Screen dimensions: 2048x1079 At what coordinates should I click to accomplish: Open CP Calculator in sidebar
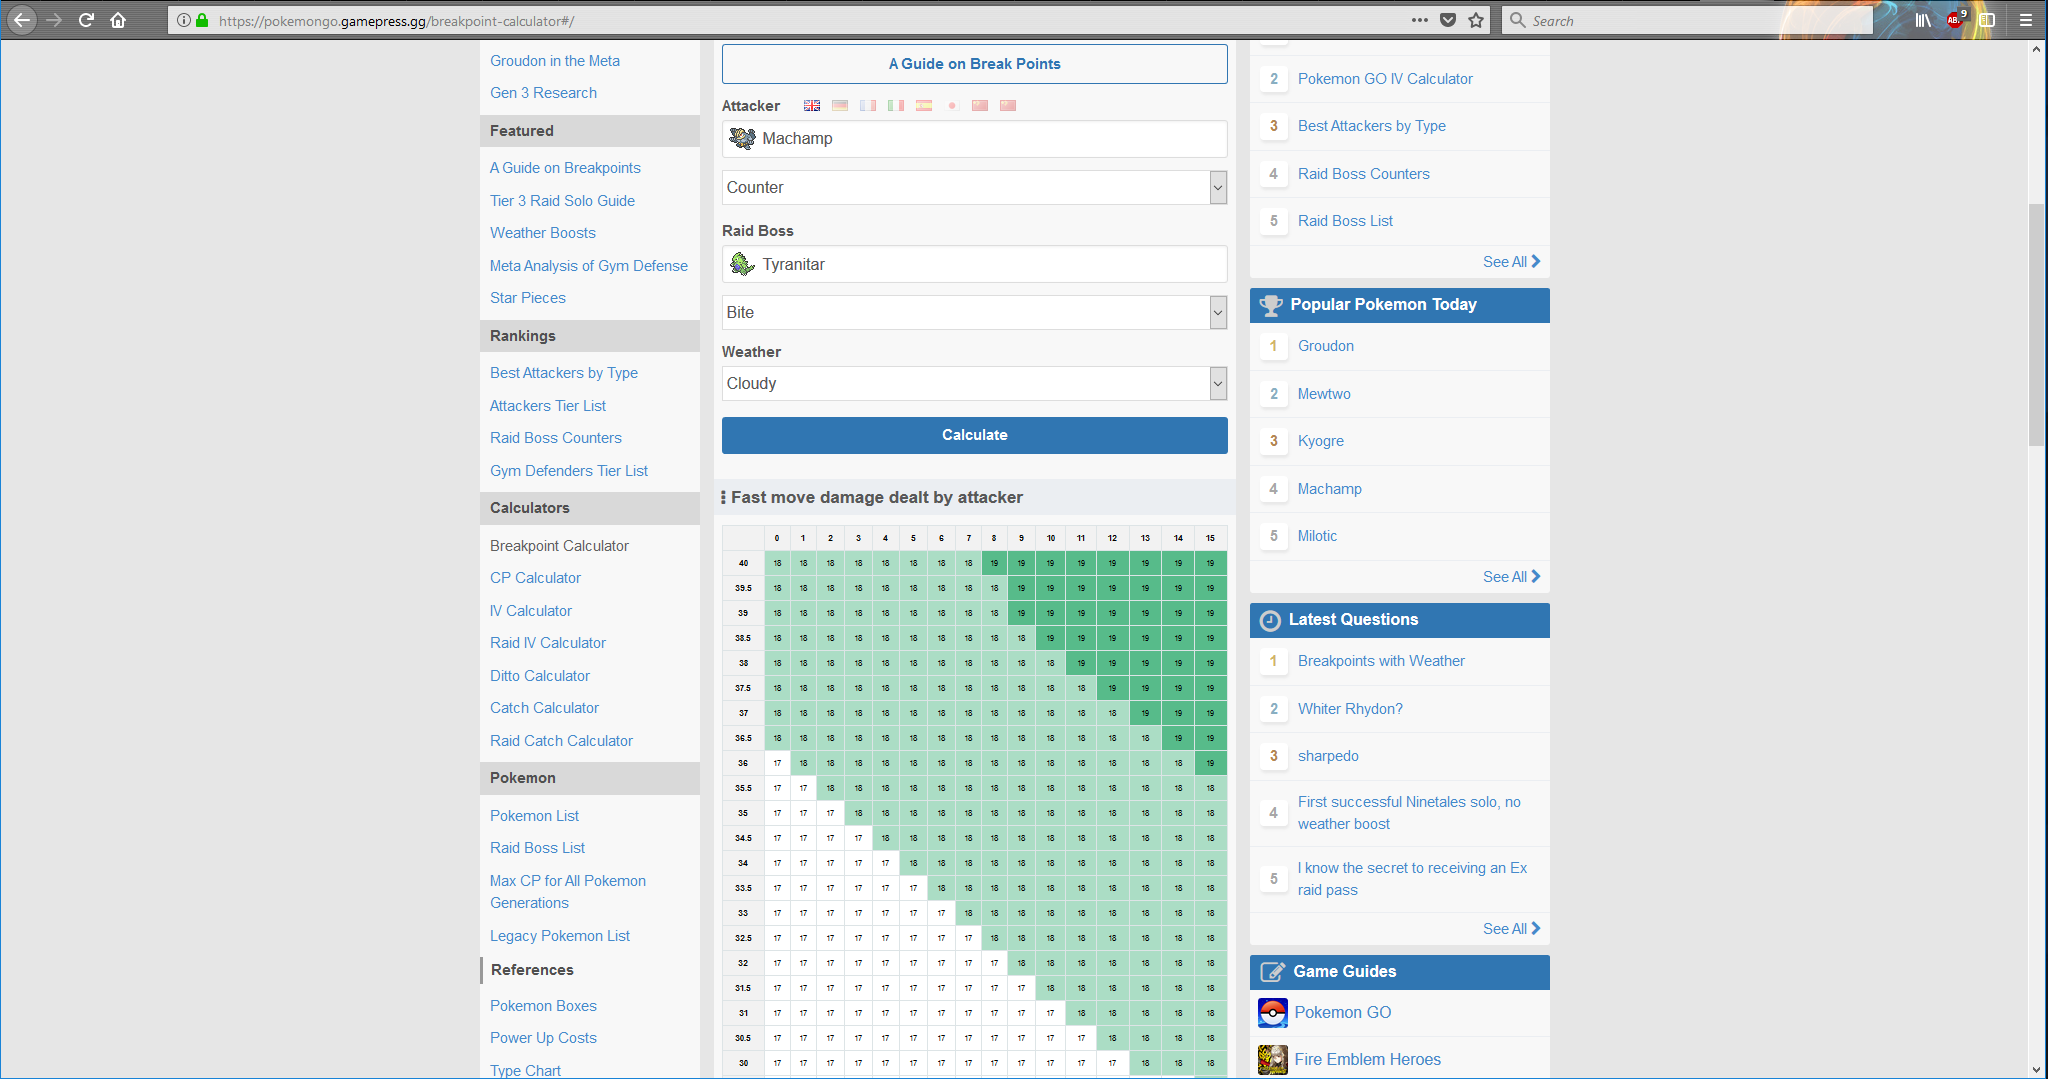[535, 578]
